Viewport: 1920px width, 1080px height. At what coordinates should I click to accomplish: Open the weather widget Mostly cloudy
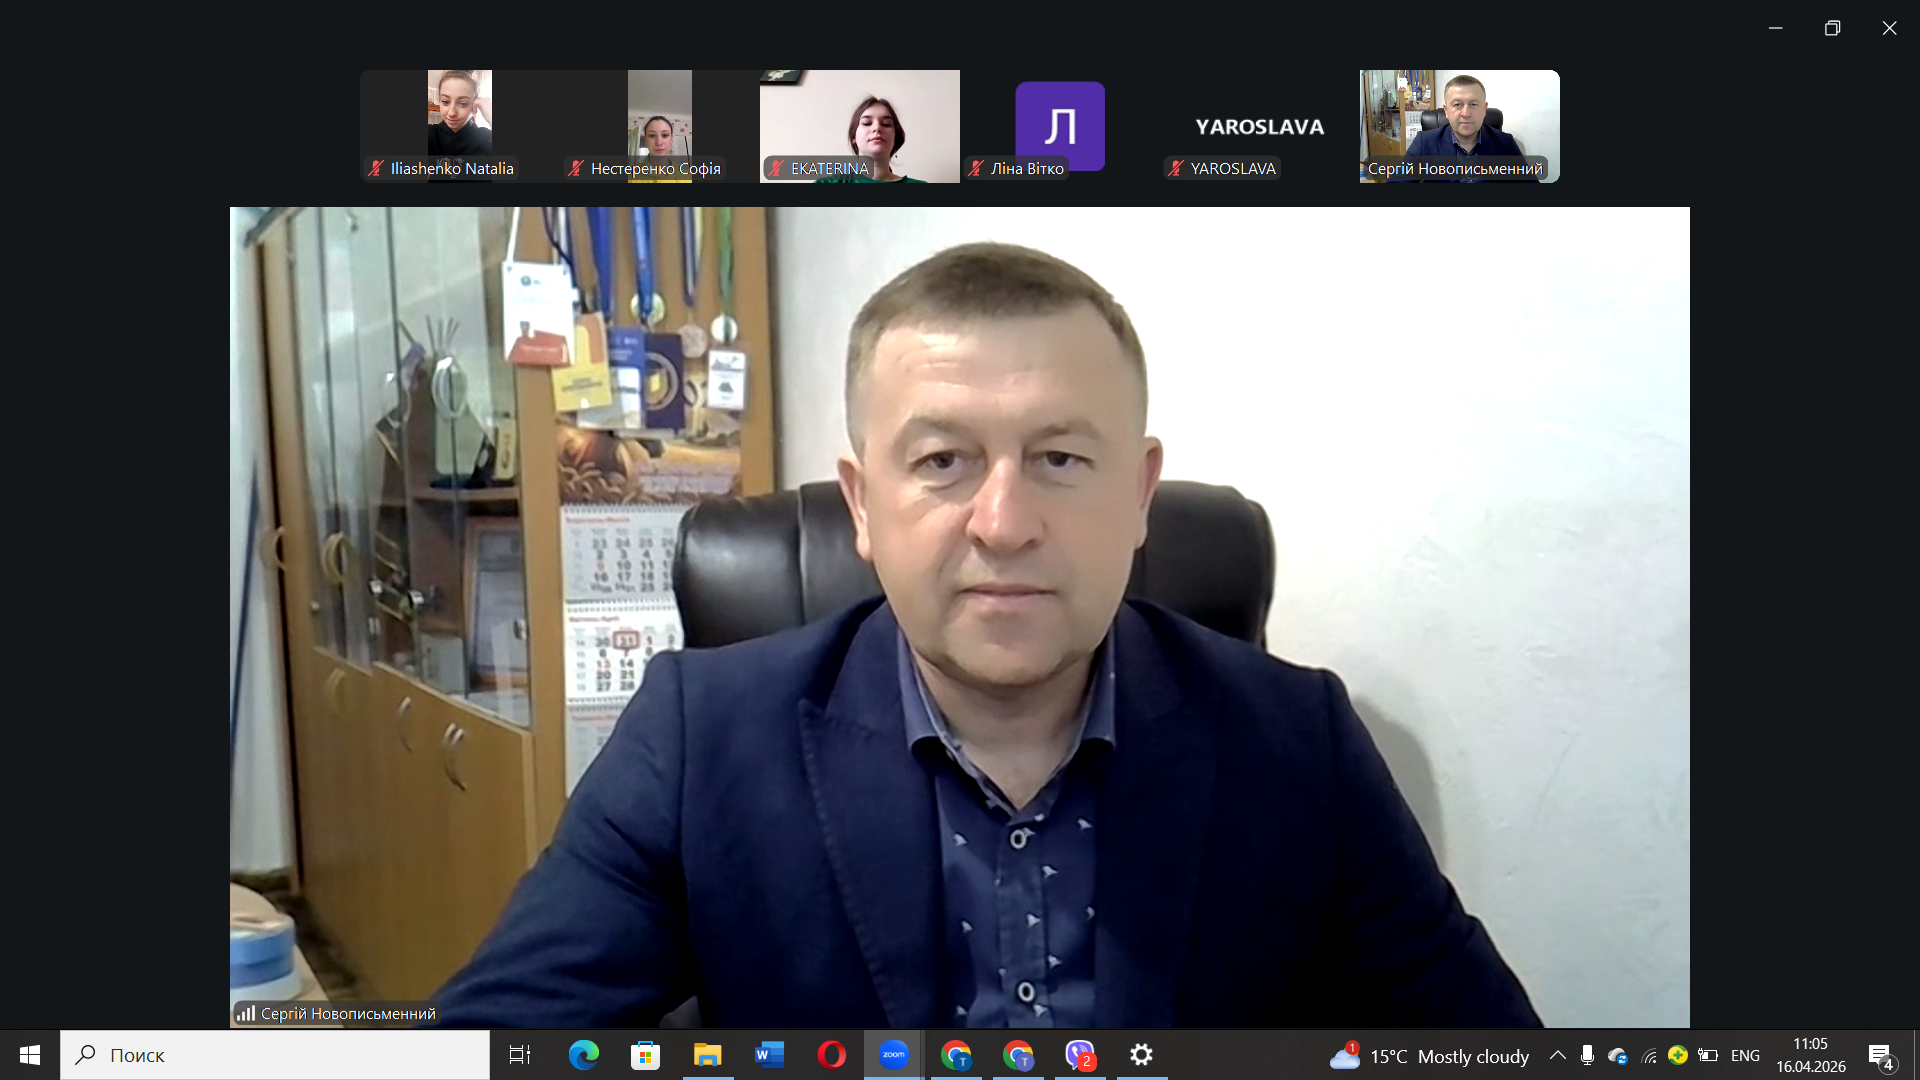(x=1430, y=1056)
